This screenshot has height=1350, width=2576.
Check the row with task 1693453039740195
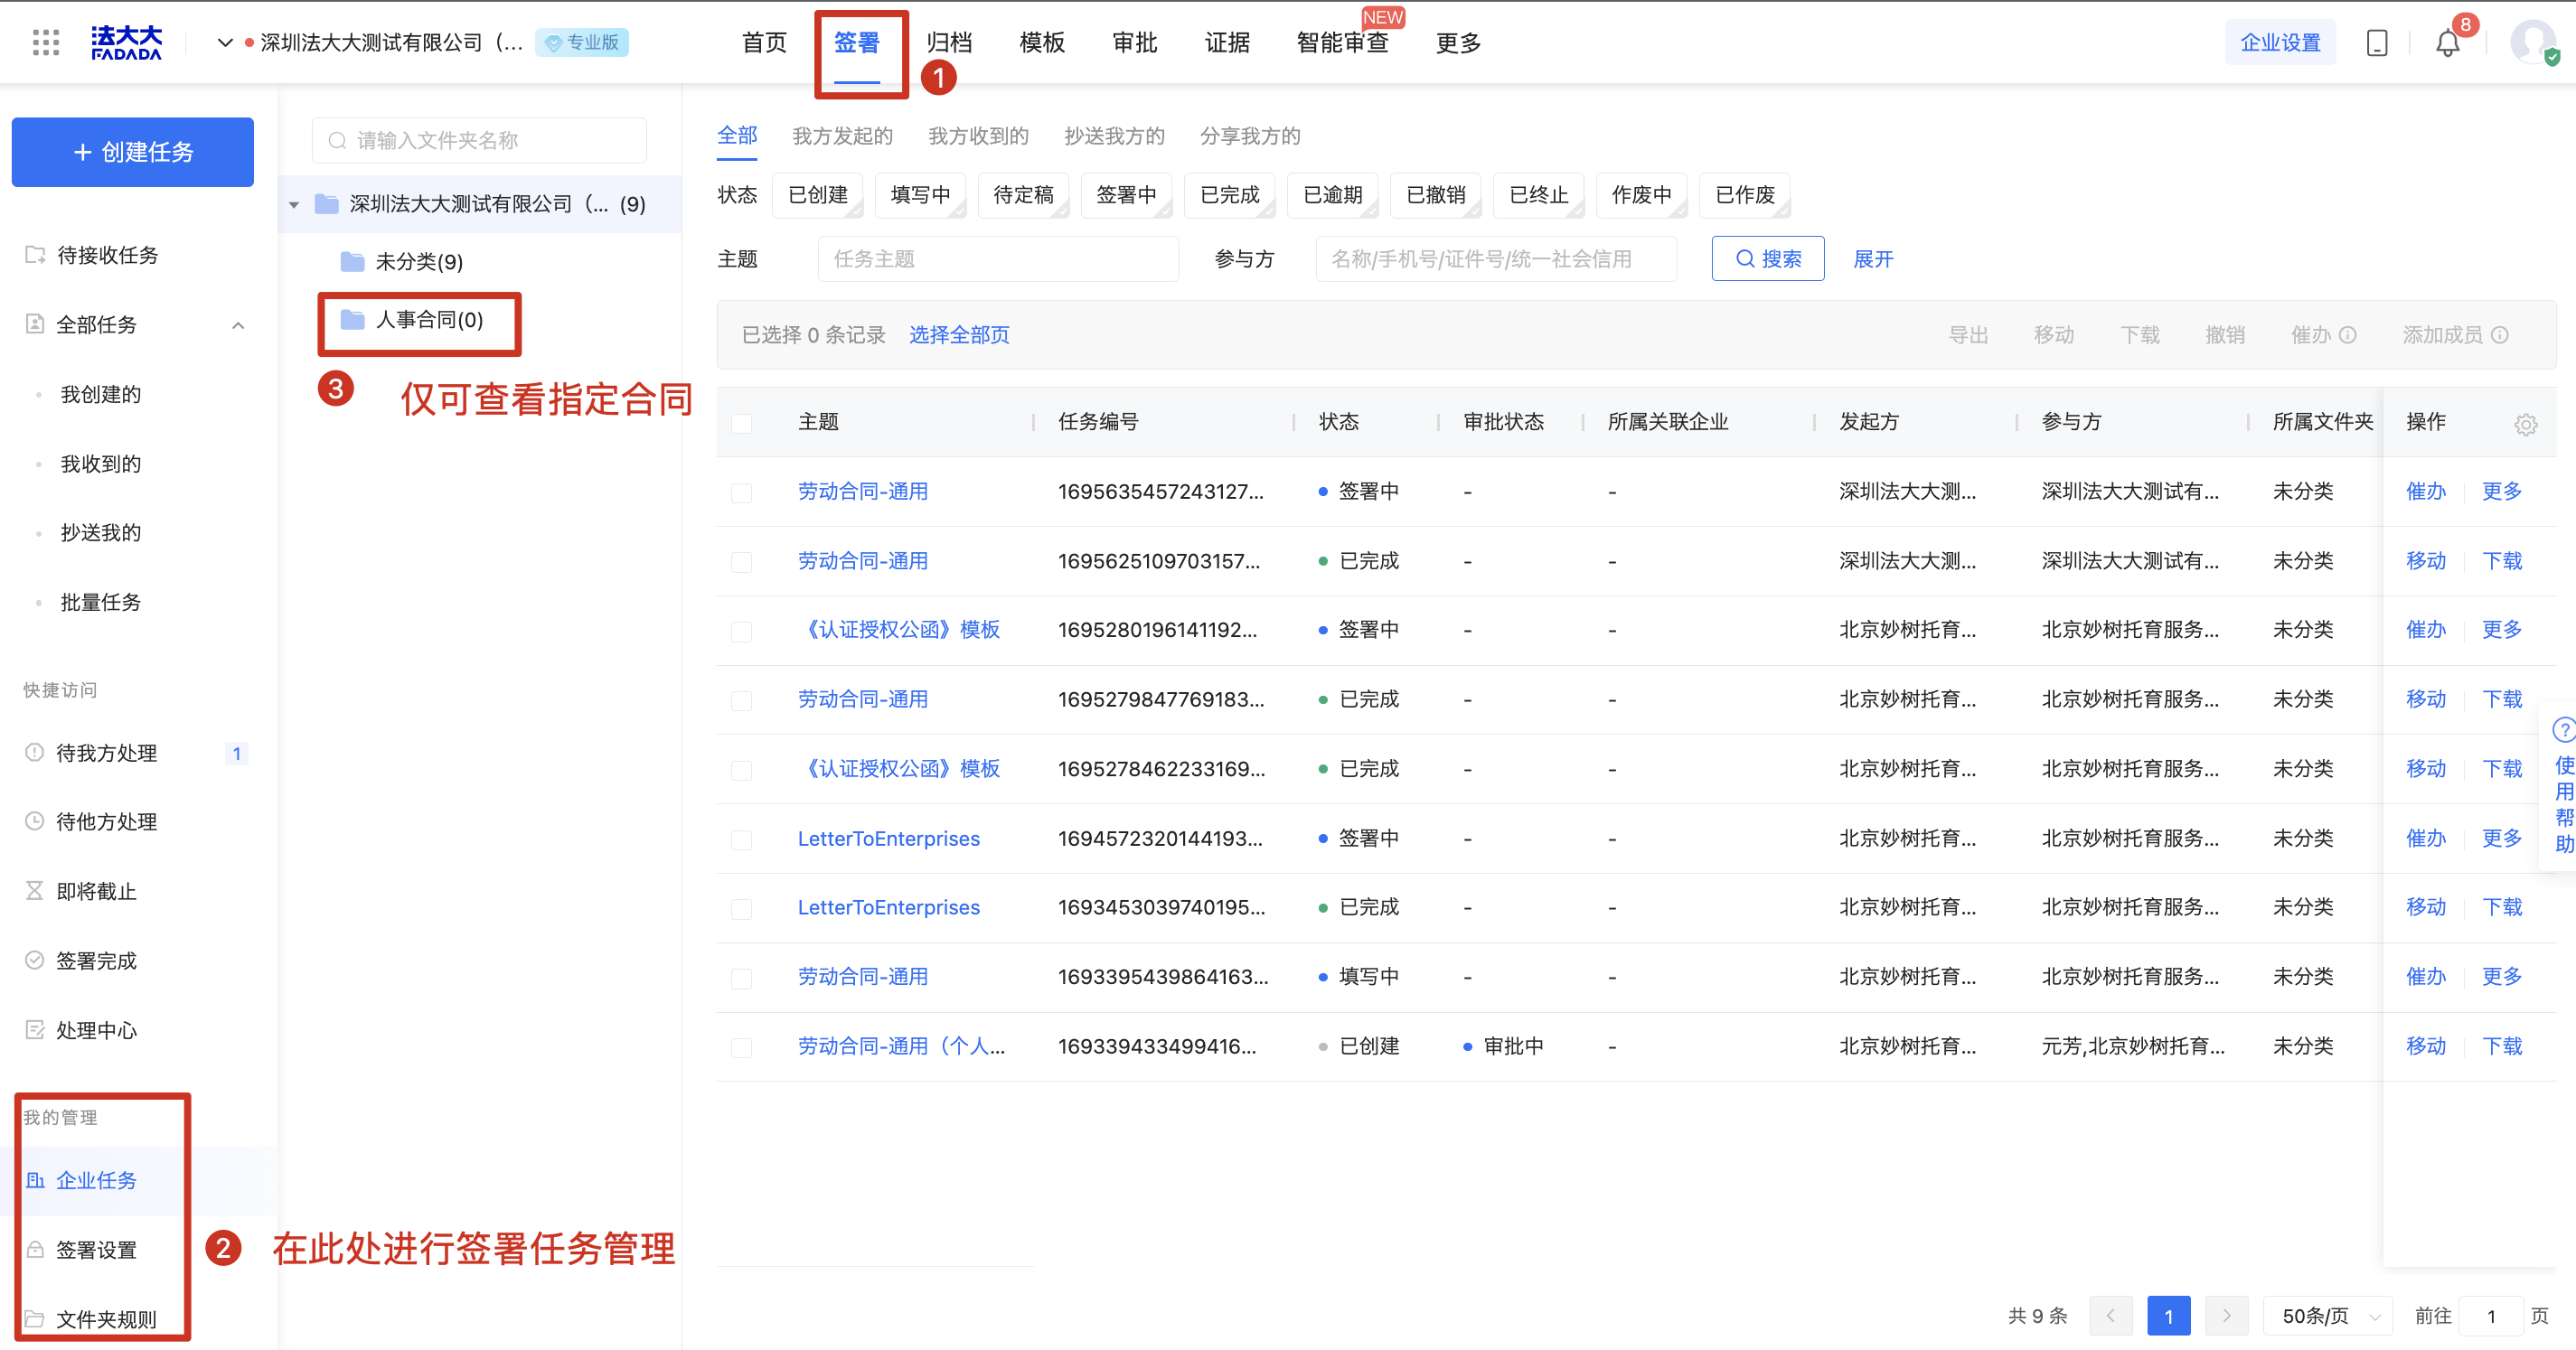coord(741,908)
